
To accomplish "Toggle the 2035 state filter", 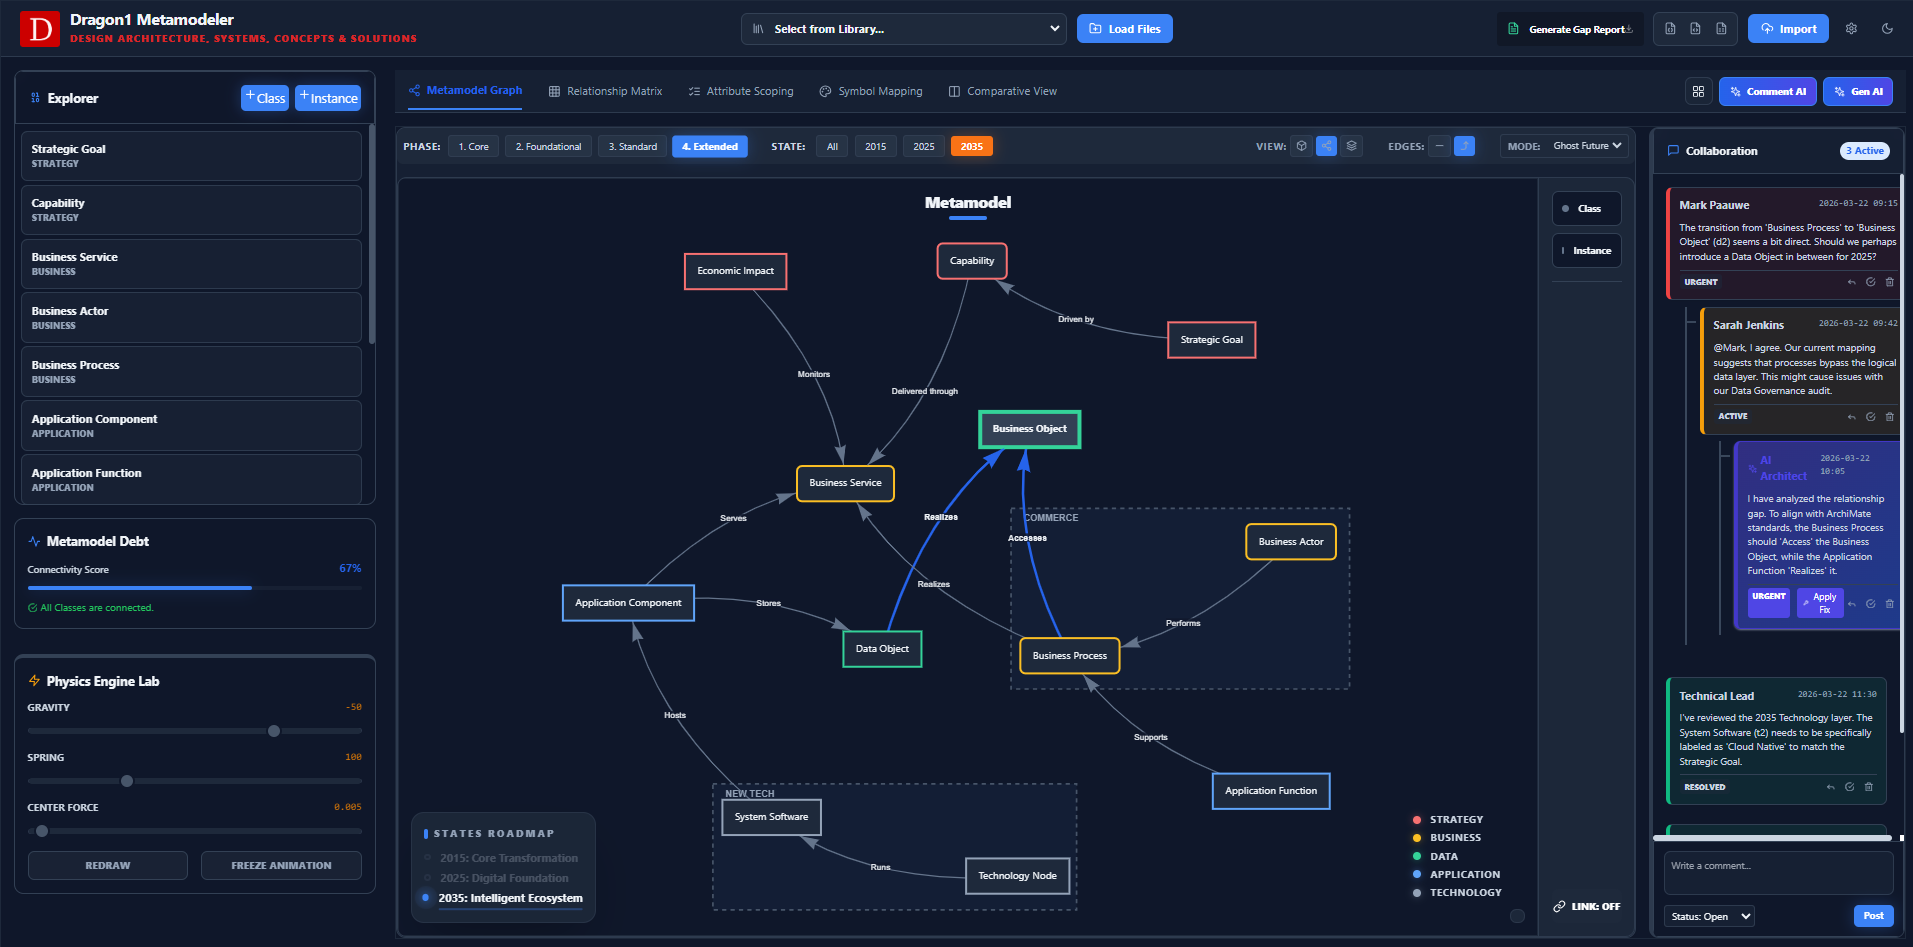I will 970,146.
